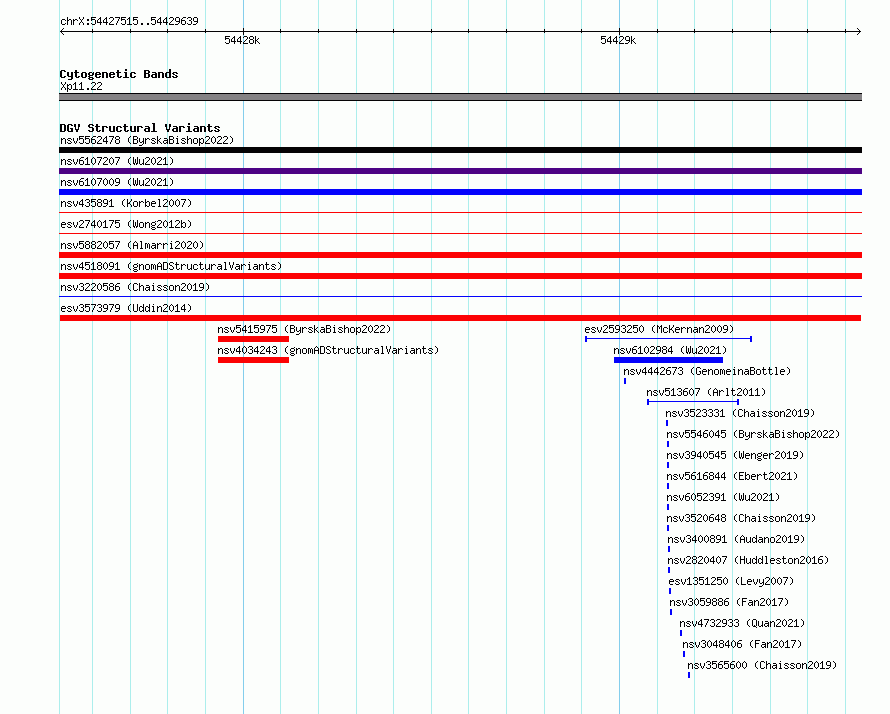890x714 pixels.
Task: Click the thin red line of nsv435891
Action: 460,213
